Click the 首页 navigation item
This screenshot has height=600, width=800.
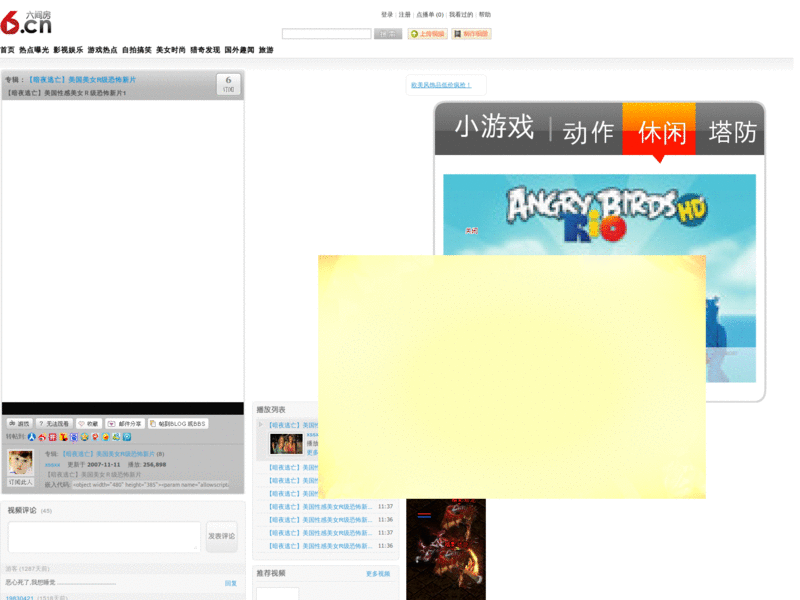coord(7,50)
